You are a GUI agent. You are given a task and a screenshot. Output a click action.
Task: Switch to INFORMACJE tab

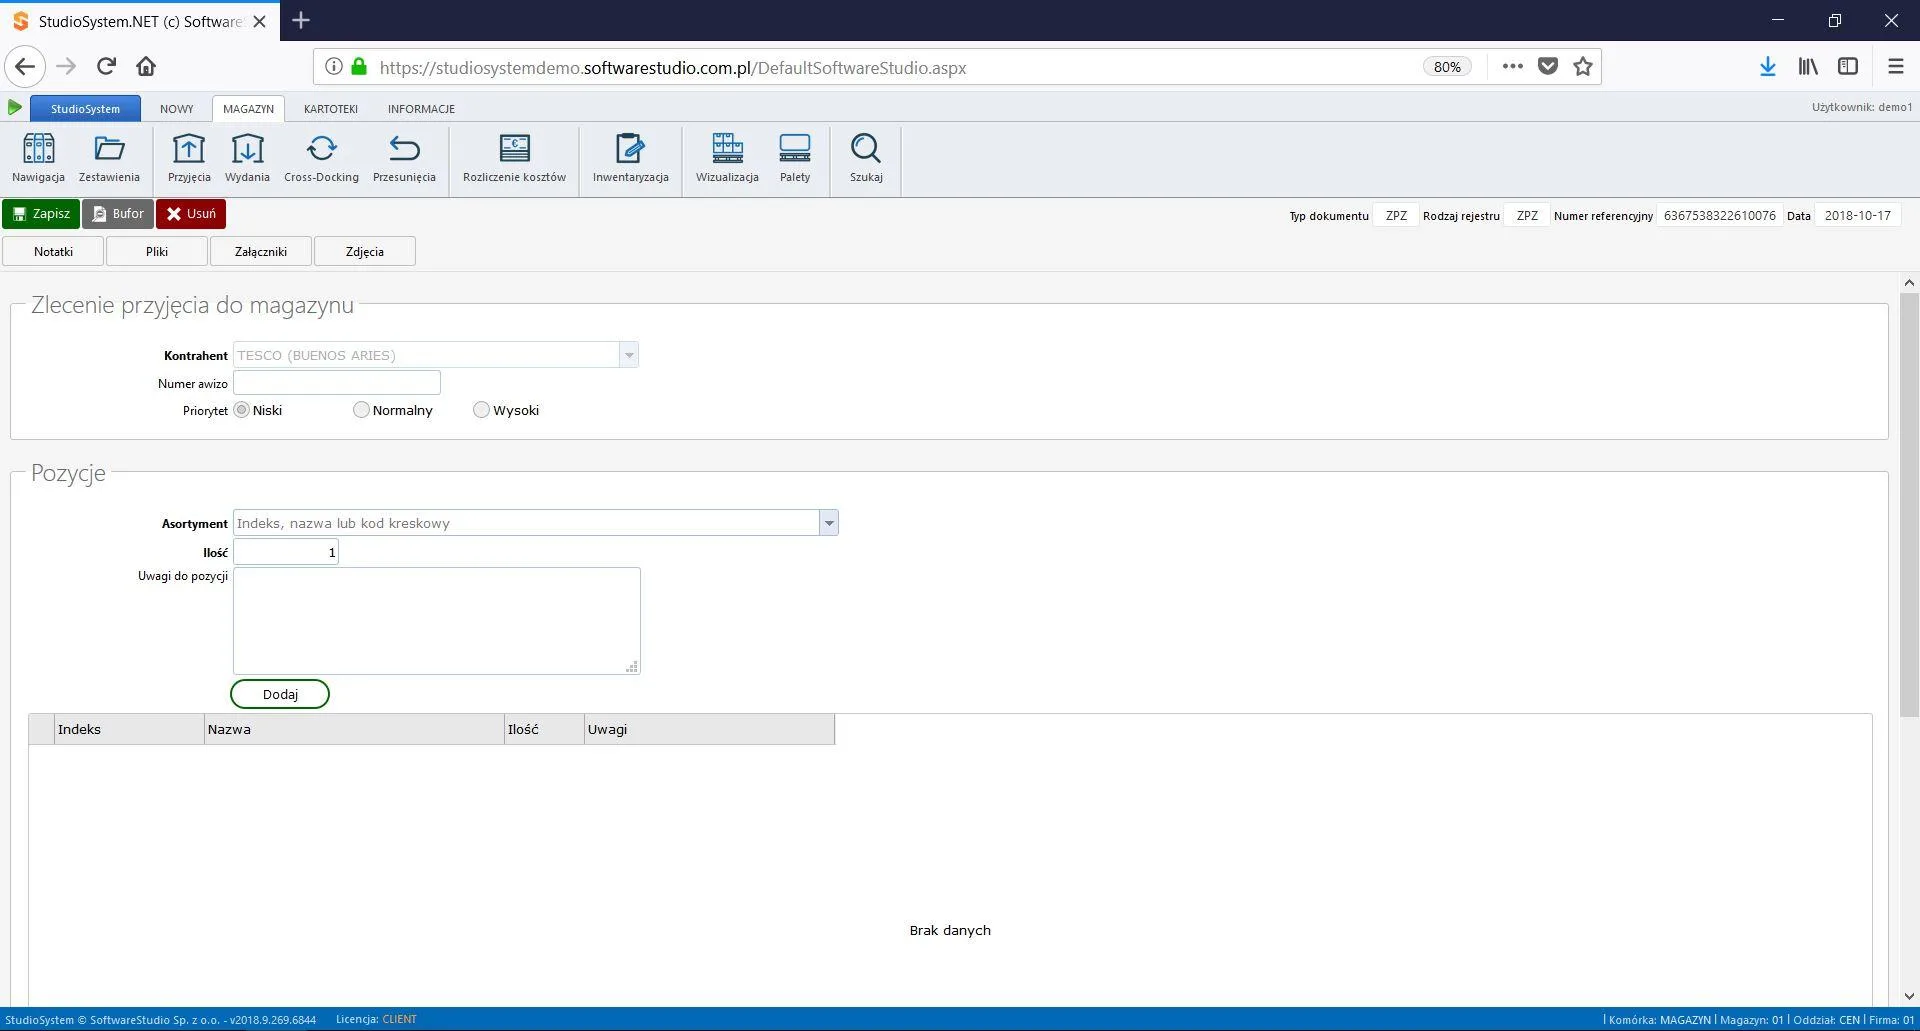pos(421,109)
